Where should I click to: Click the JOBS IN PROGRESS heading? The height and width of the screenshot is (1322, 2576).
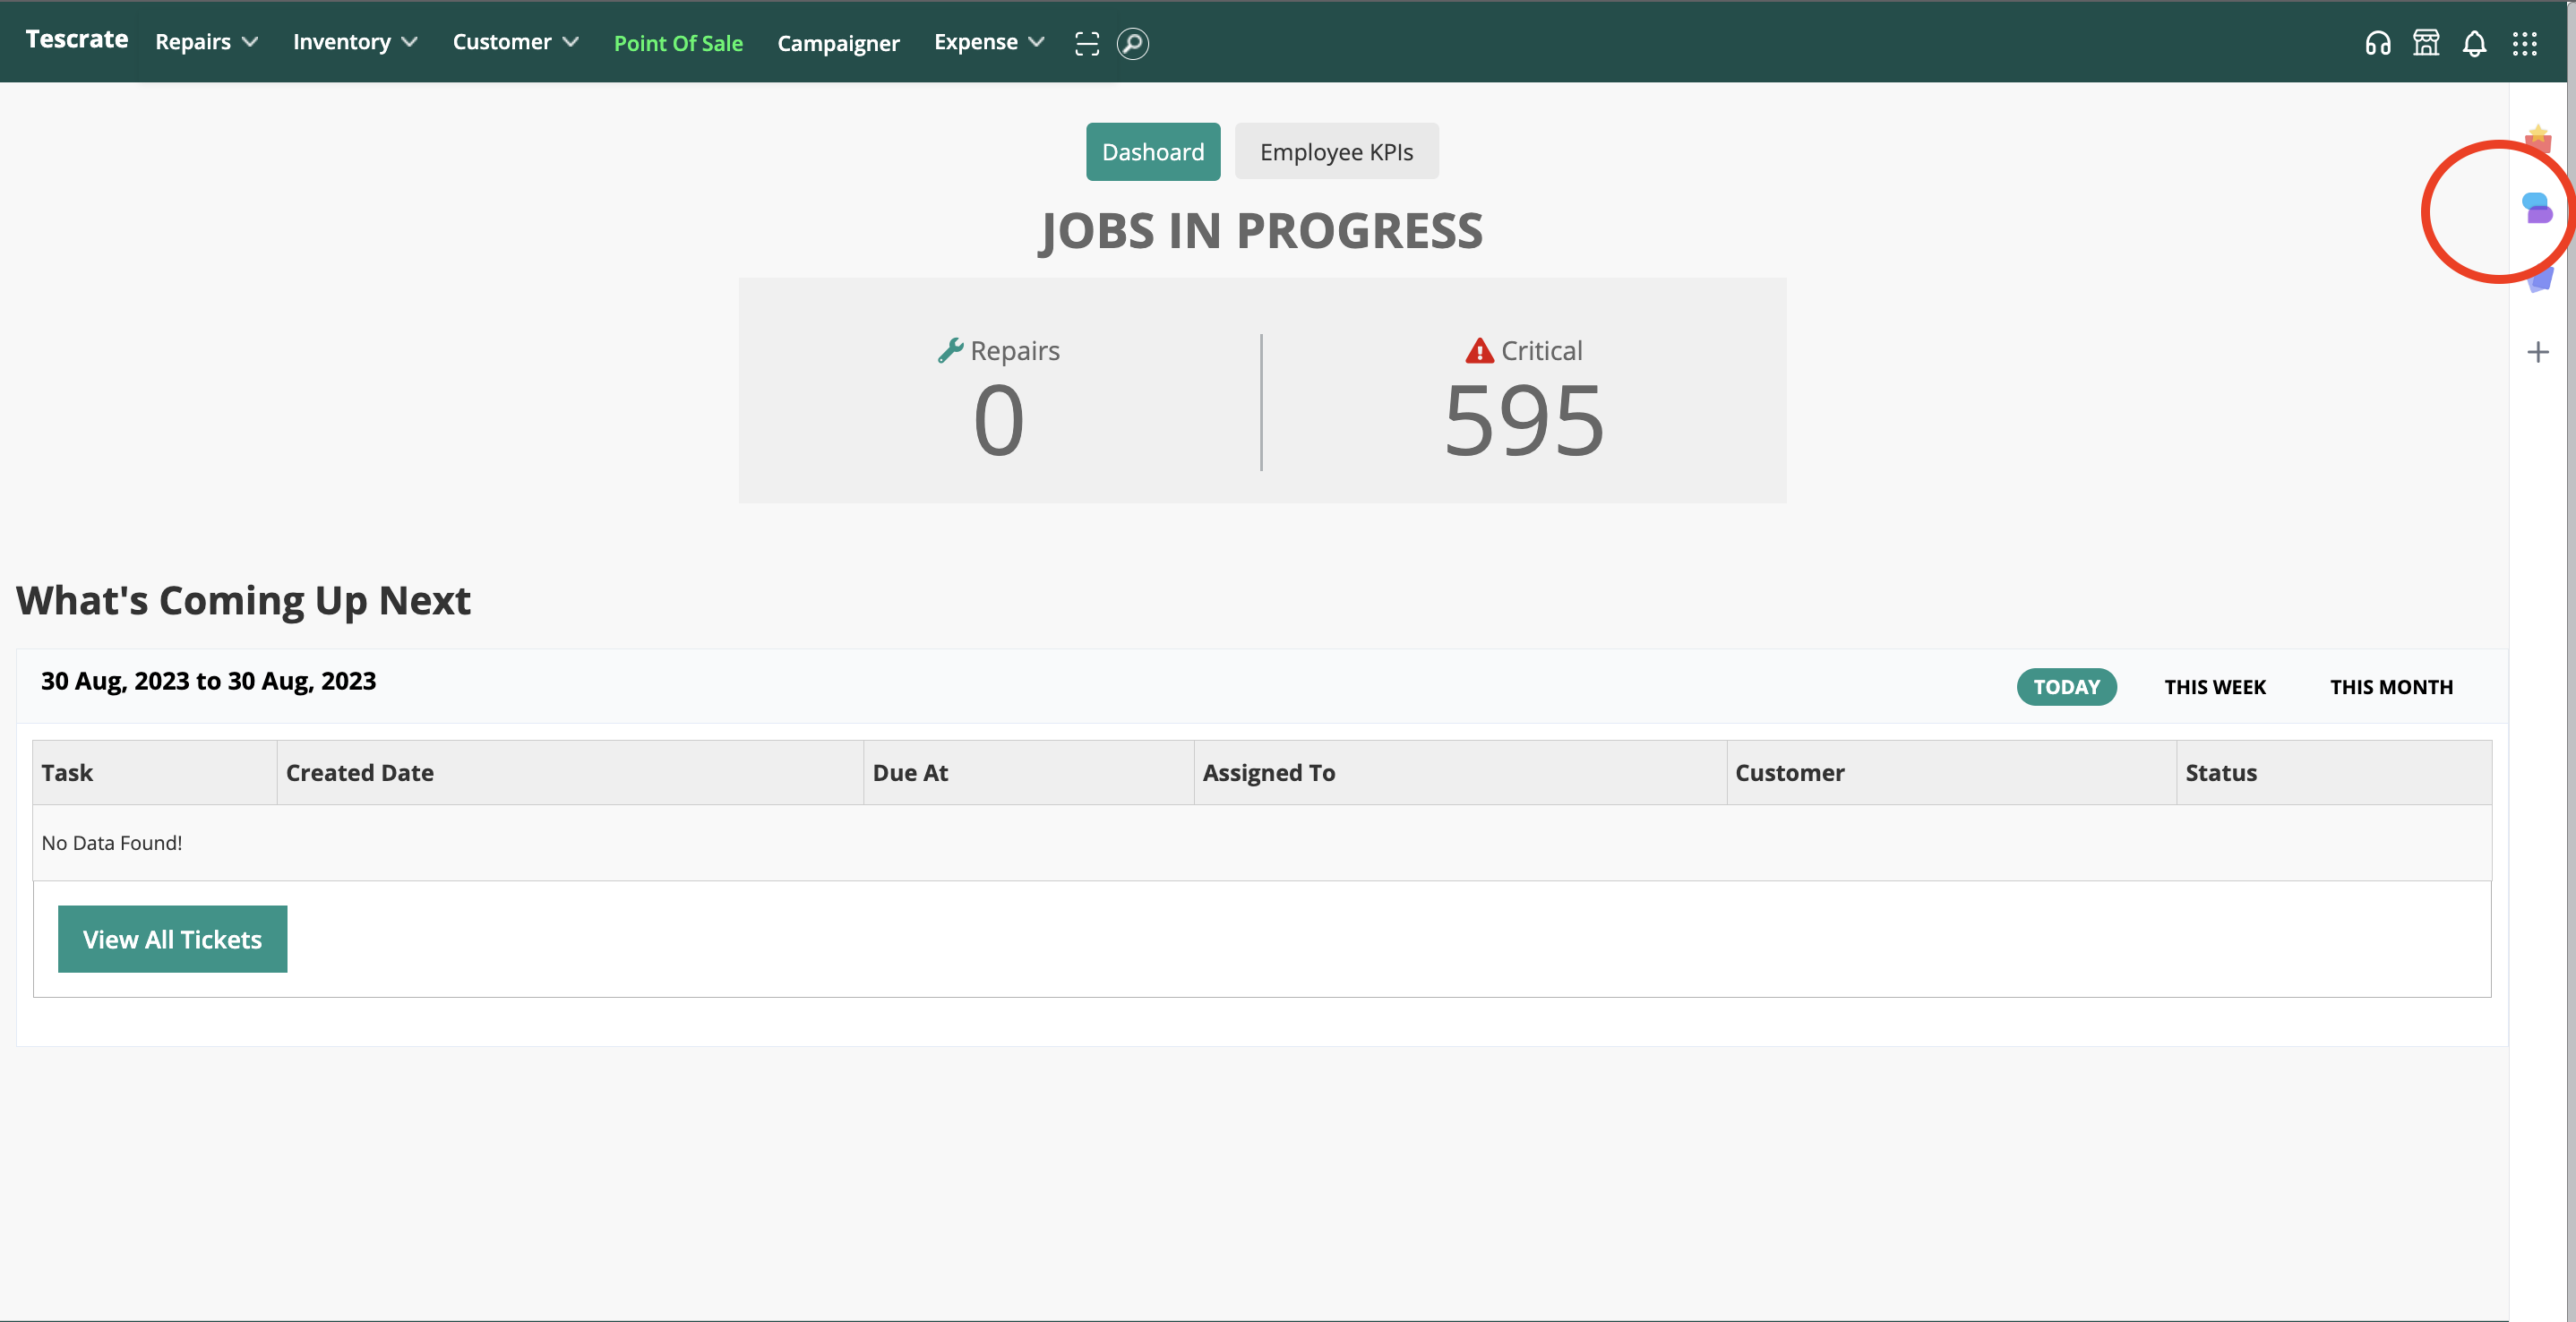[1261, 231]
